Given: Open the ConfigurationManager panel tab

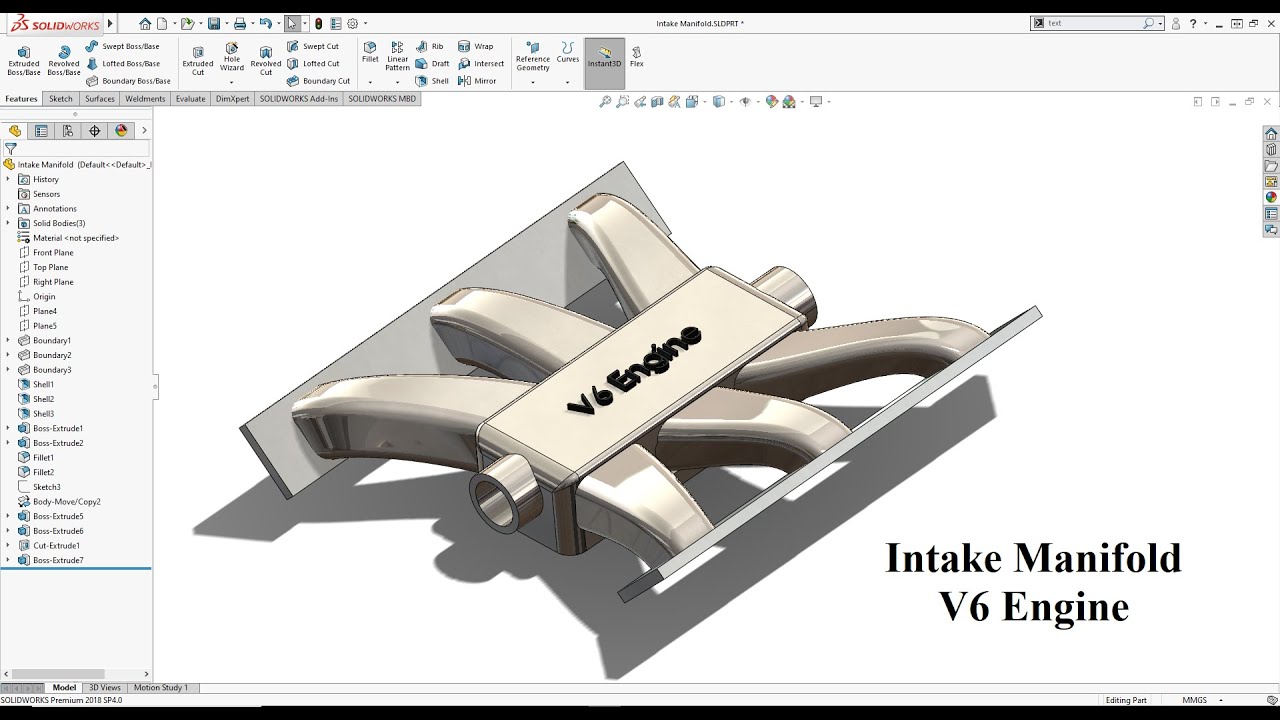Looking at the screenshot, I should coord(68,130).
